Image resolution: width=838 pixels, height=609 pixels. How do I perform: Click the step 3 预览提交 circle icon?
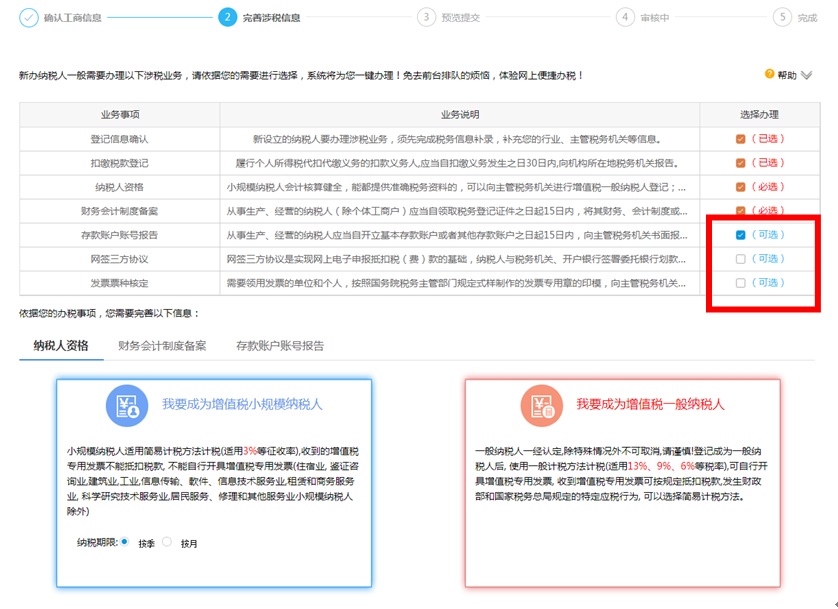coord(427,17)
